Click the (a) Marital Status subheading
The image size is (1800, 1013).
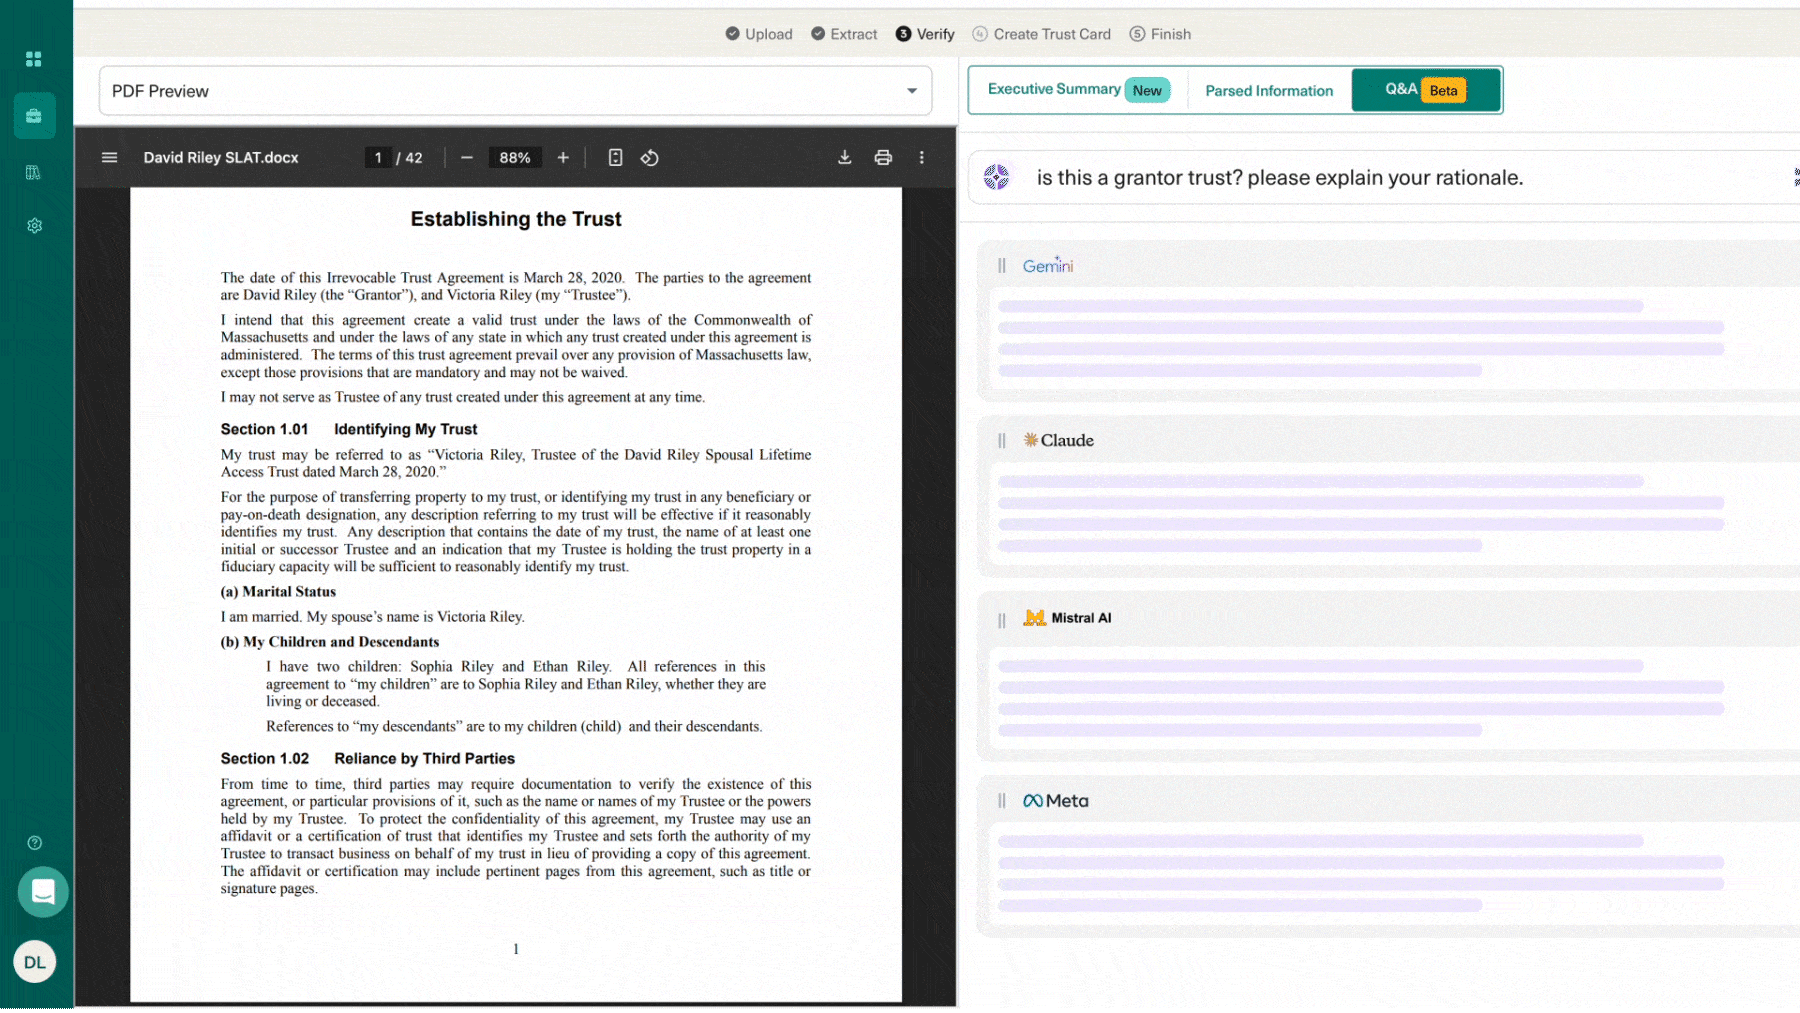click(278, 592)
